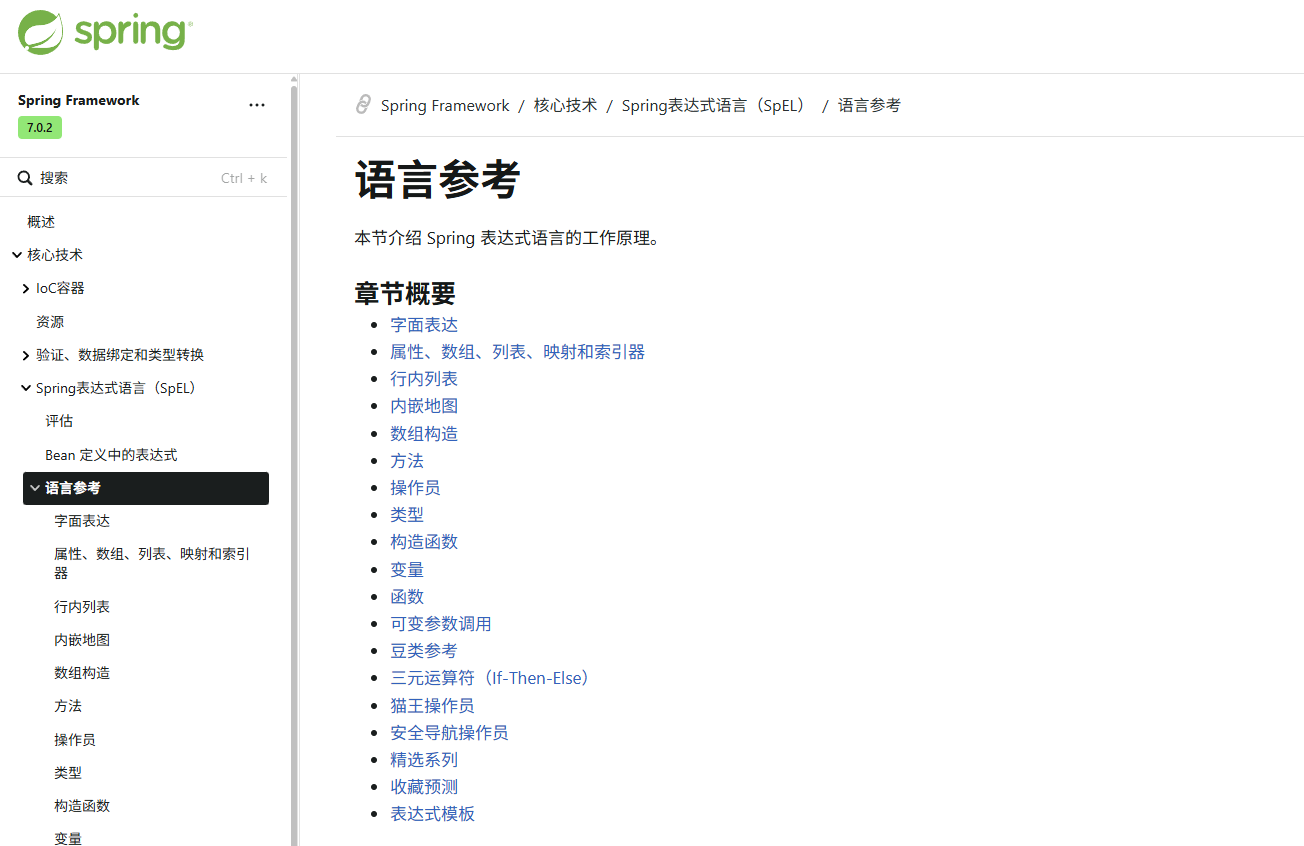The image size is (1304, 846).
Task: Open 构造函数 link in 章节概要
Action: pyautogui.click(x=424, y=542)
